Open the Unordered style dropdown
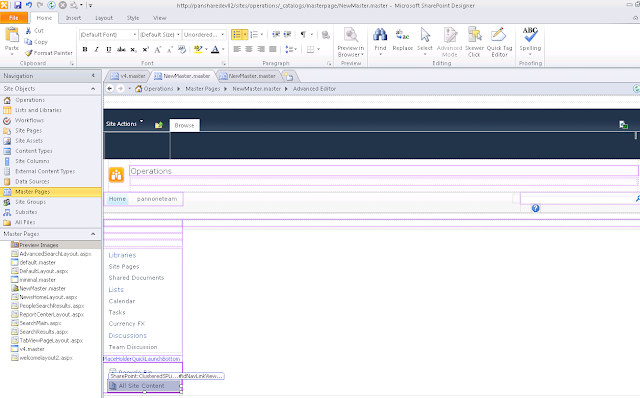The width and height of the screenshot is (640, 398). [x=204, y=35]
